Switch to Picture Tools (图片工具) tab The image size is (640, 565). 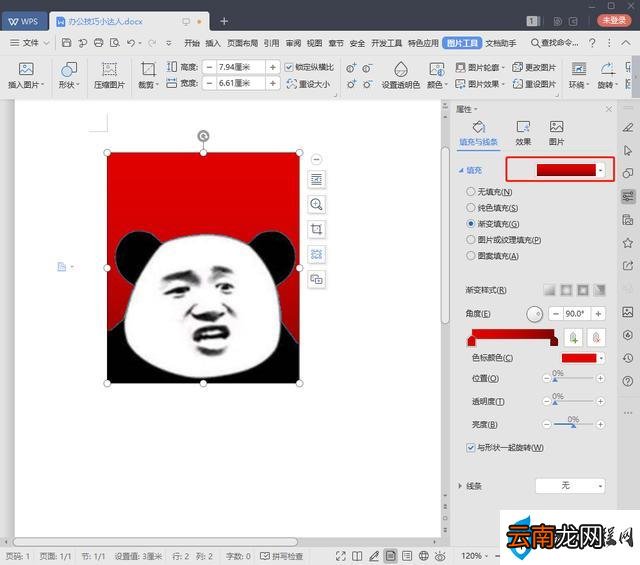[x=462, y=43]
